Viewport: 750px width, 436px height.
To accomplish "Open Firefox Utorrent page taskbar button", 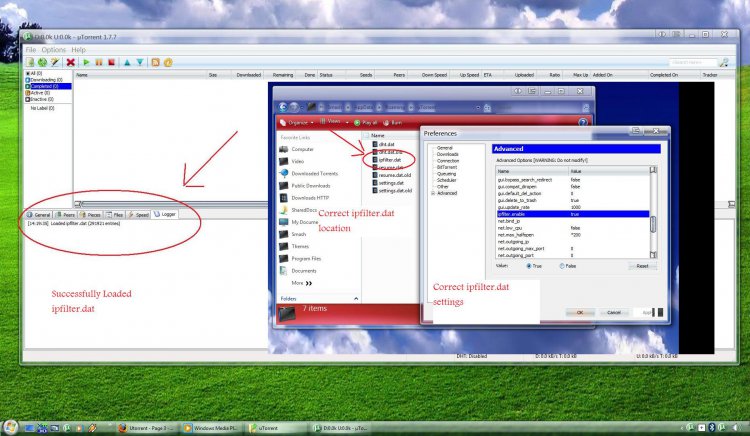I will pyautogui.click(x=146, y=428).
